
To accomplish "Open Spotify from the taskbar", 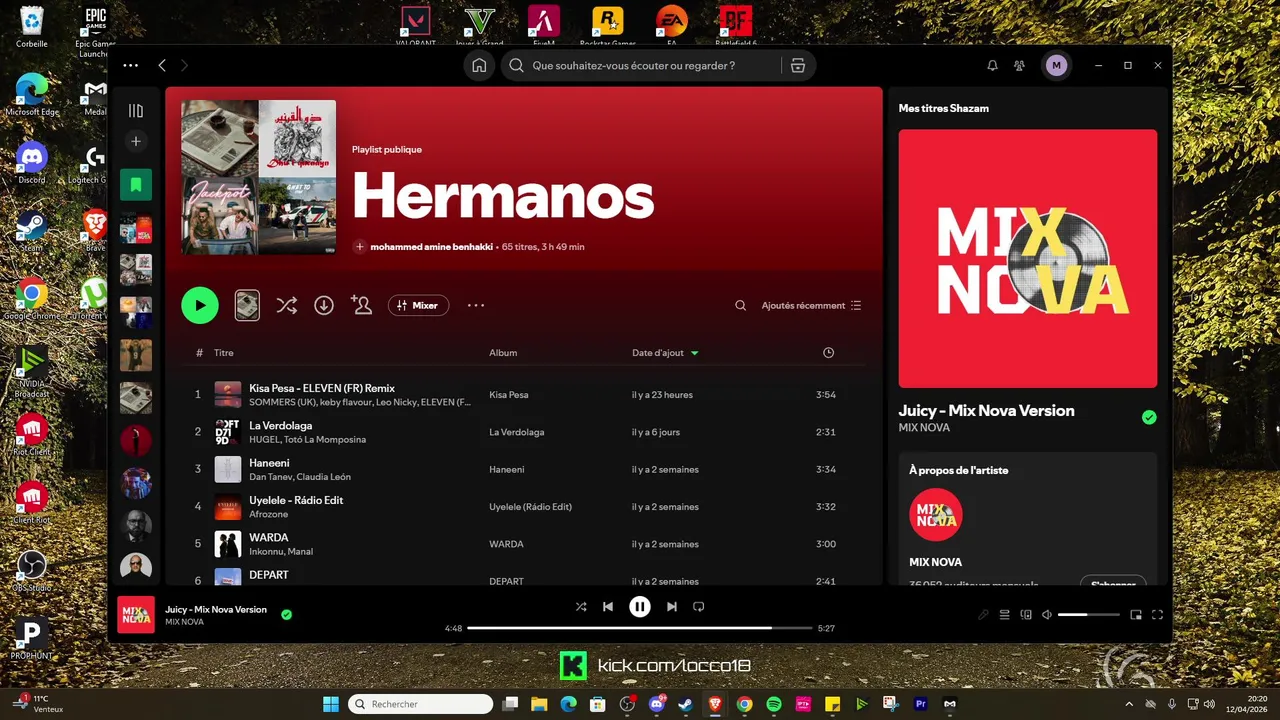I will [x=774, y=704].
